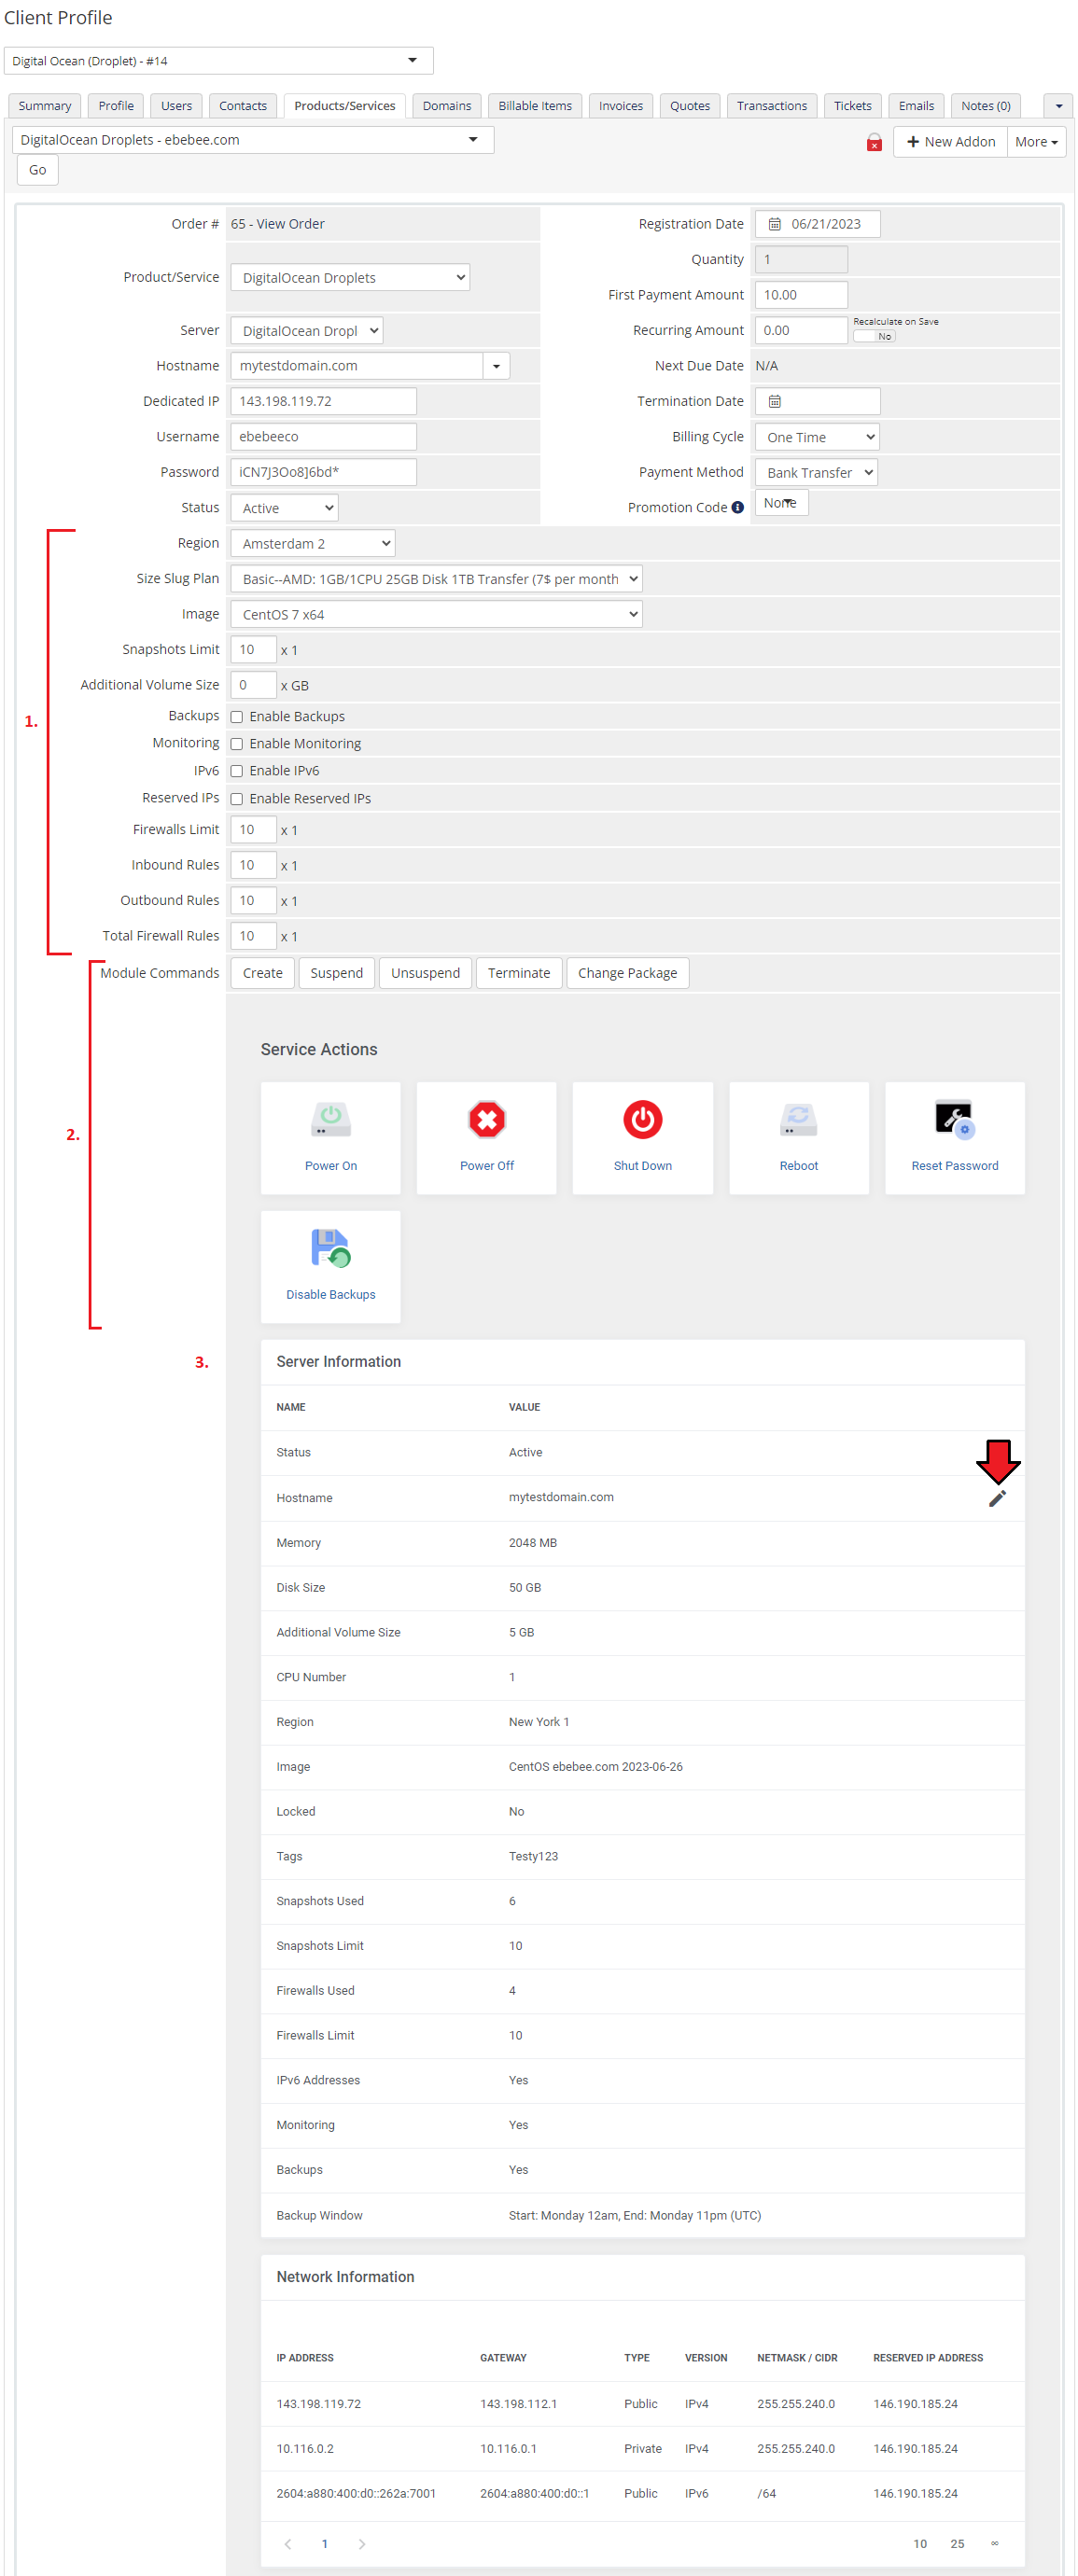This screenshot has width=1078, height=2576.
Task: Go to next page in Network Information
Action: pyautogui.click(x=362, y=2543)
